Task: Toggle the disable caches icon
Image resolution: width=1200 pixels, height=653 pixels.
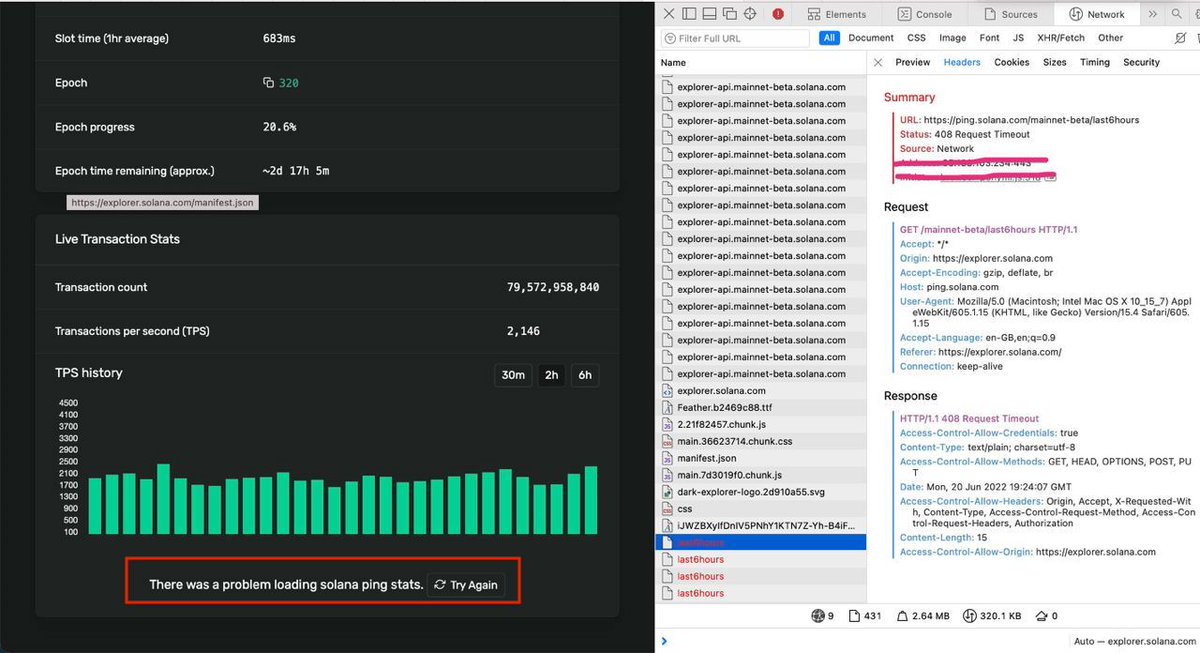Action: (x=1181, y=38)
